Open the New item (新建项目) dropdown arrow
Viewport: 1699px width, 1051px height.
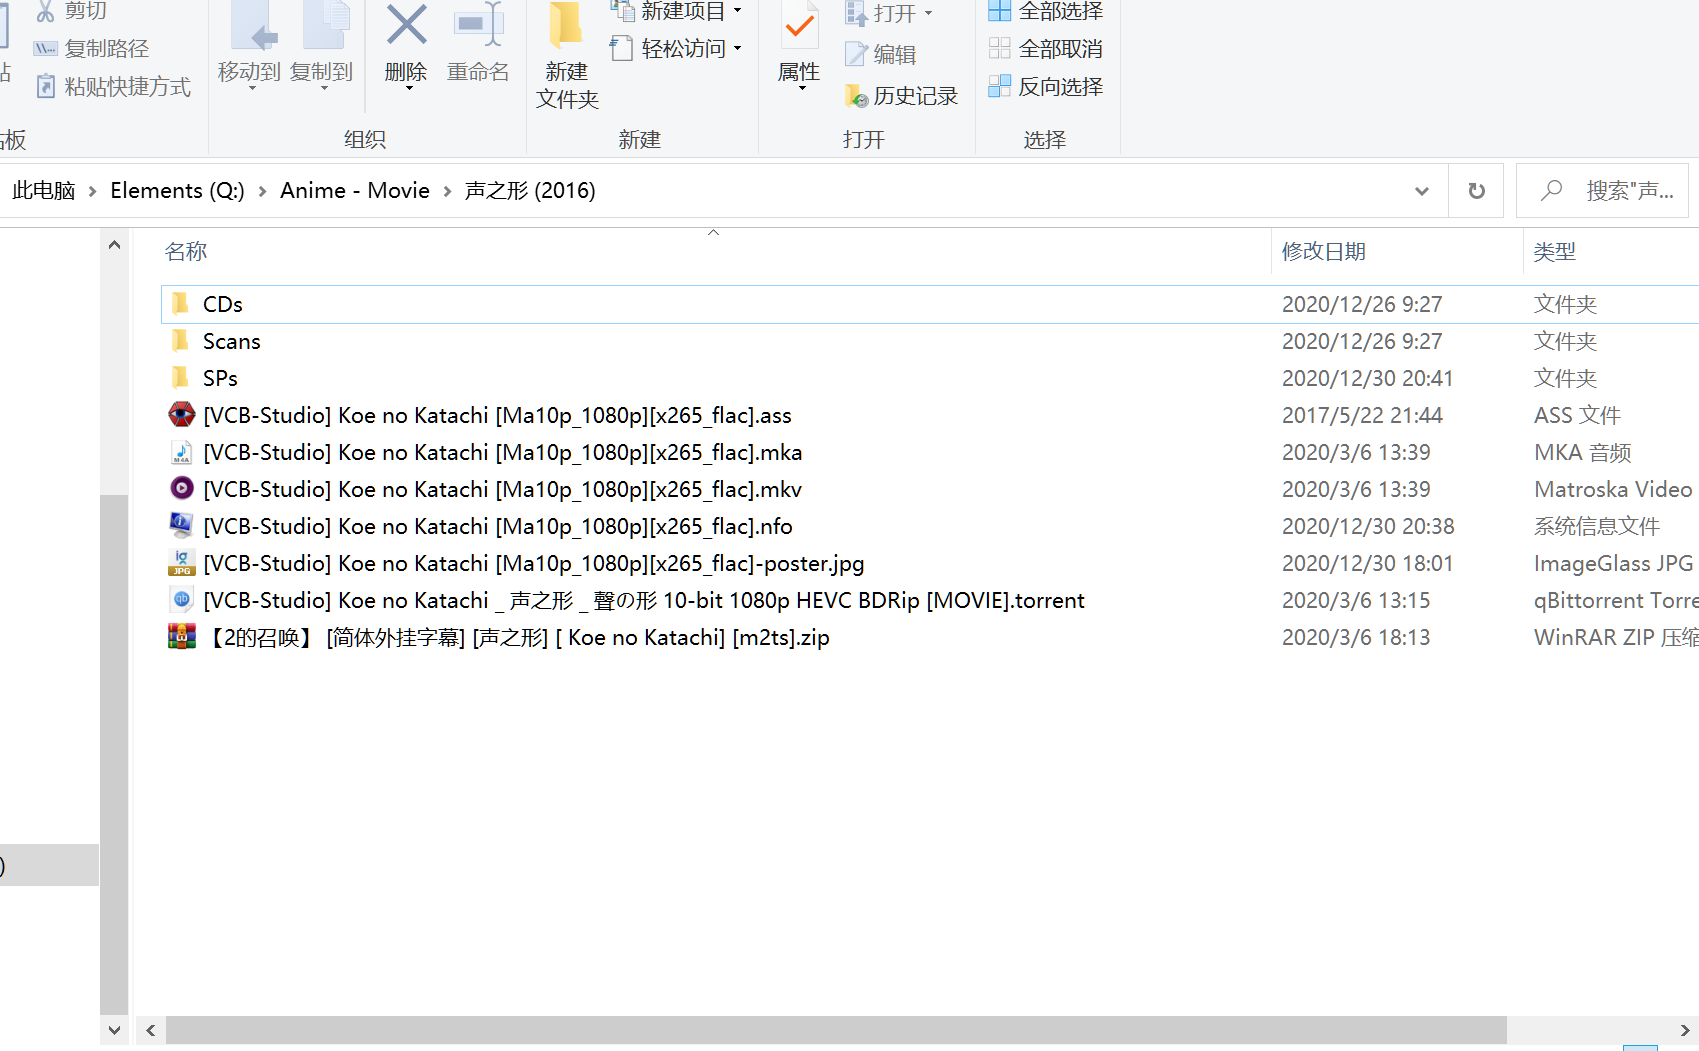click(738, 11)
